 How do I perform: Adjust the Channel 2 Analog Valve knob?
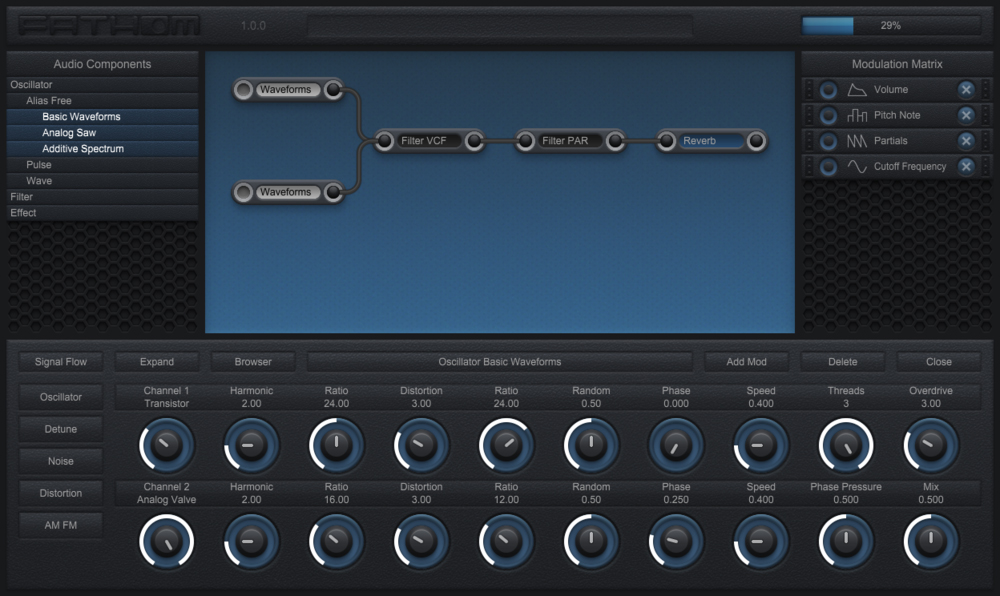click(x=166, y=541)
